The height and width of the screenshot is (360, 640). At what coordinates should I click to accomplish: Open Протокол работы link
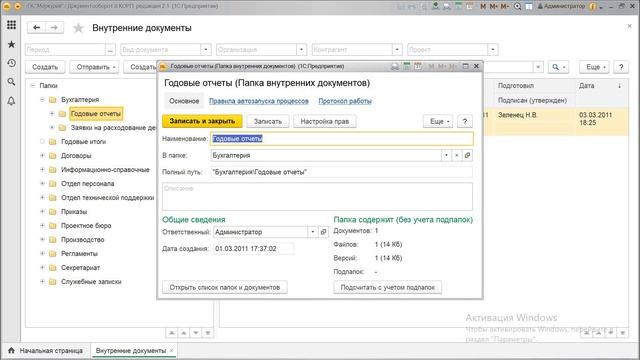click(345, 101)
